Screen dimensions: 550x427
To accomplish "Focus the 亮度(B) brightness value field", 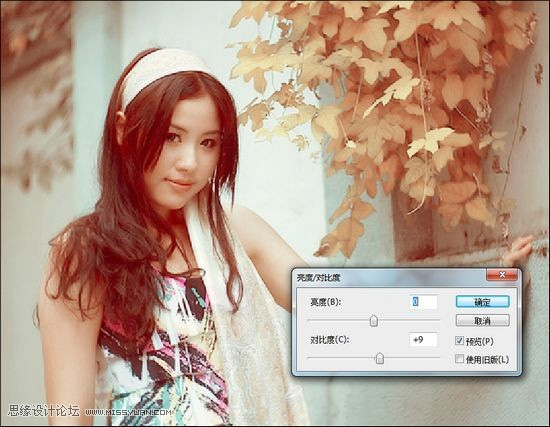I will pos(423,302).
